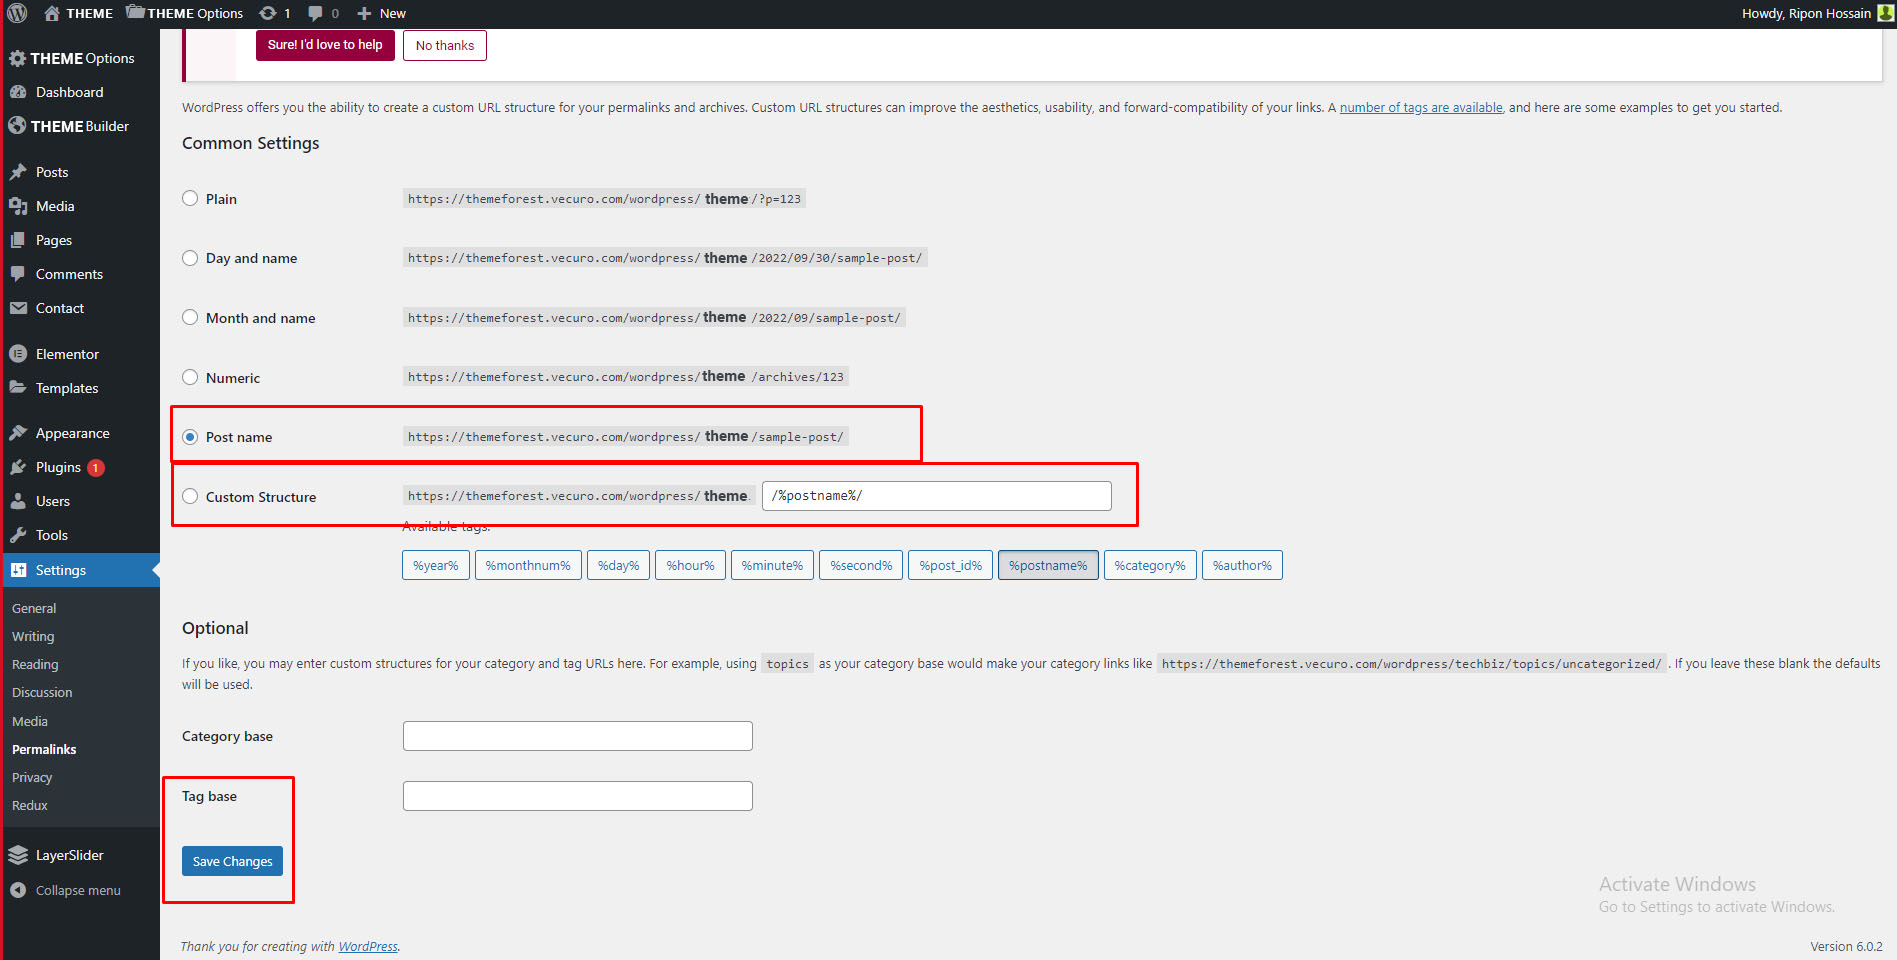Viewport: 1897px width, 960px height.
Task: Click No thanks button
Action: (445, 46)
